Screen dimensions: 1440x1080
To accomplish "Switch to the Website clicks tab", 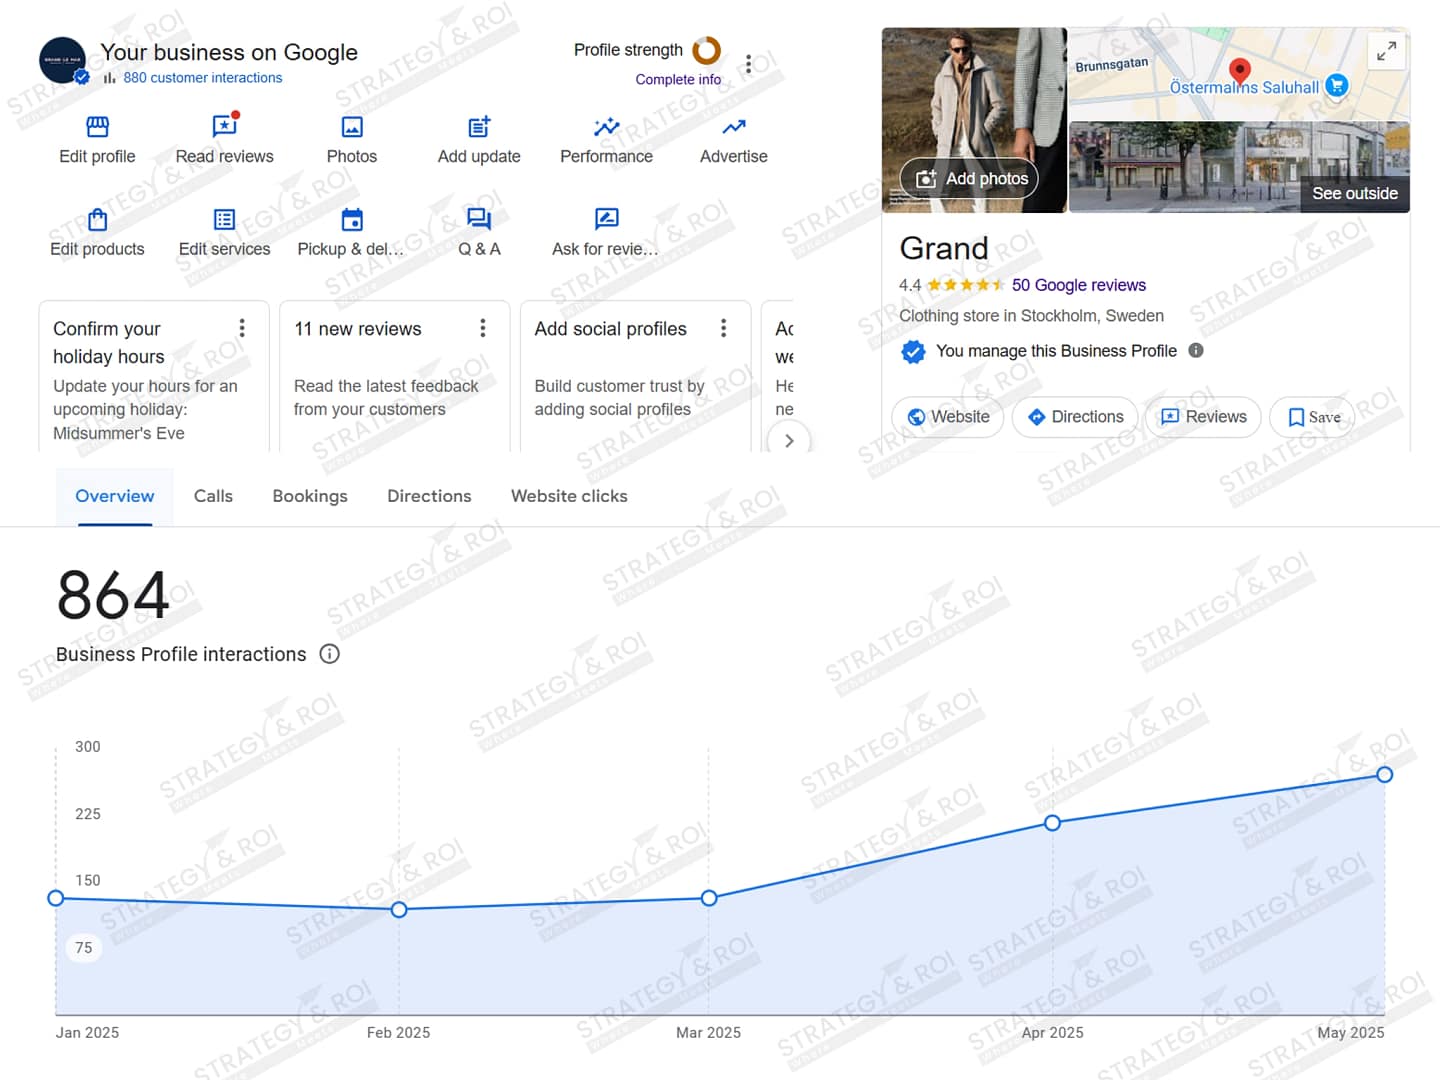I will [x=569, y=496].
